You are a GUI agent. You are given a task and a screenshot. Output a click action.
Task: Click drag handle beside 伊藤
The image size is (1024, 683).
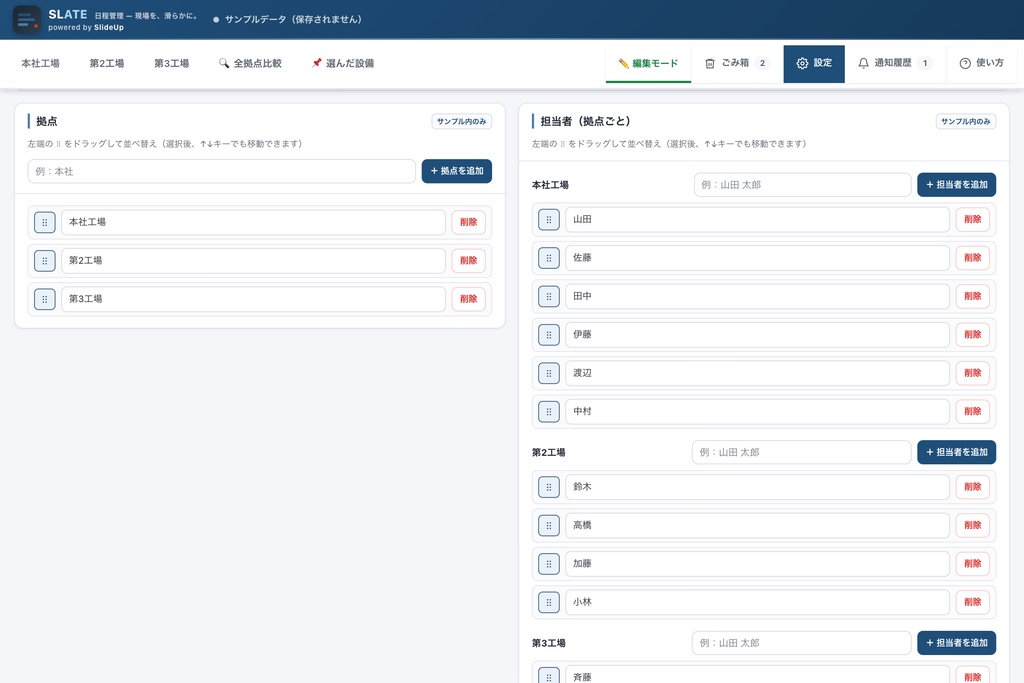pyautogui.click(x=549, y=334)
